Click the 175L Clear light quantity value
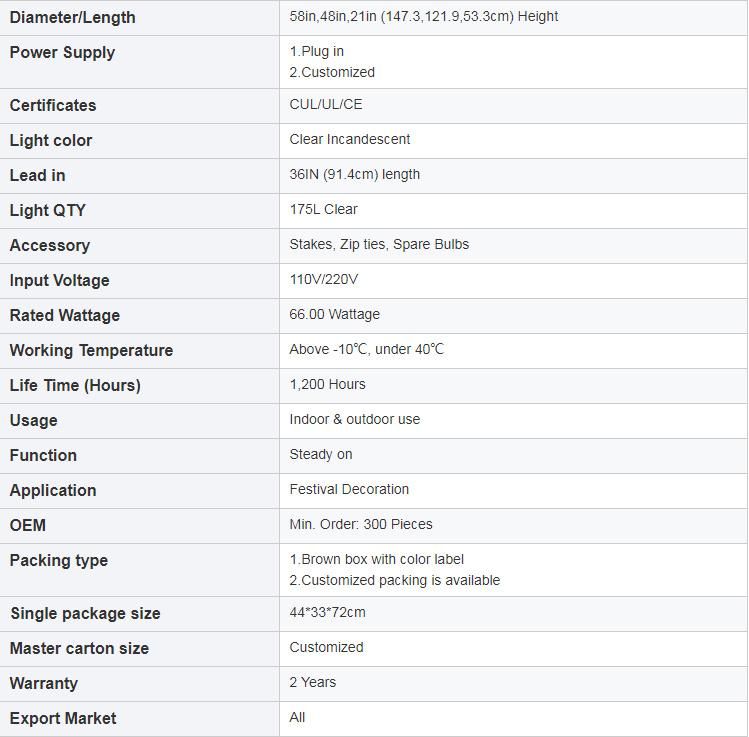The height and width of the screenshot is (737, 749). pyautogui.click(x=323, y=209)
